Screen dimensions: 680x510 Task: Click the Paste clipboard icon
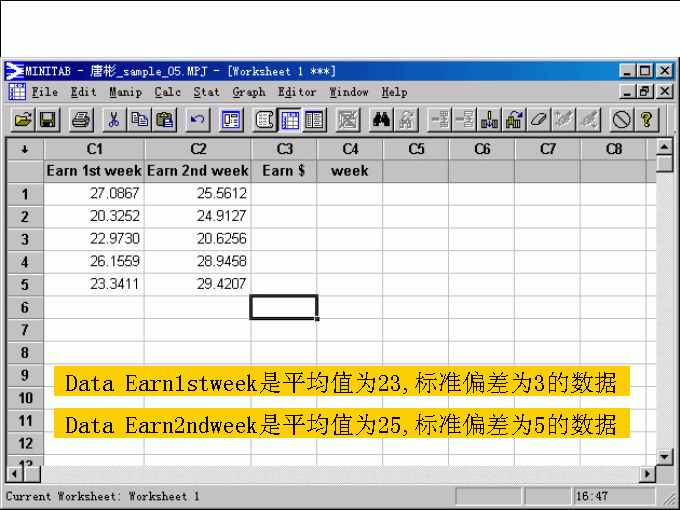pyautogui.click(x=164, y=120)
